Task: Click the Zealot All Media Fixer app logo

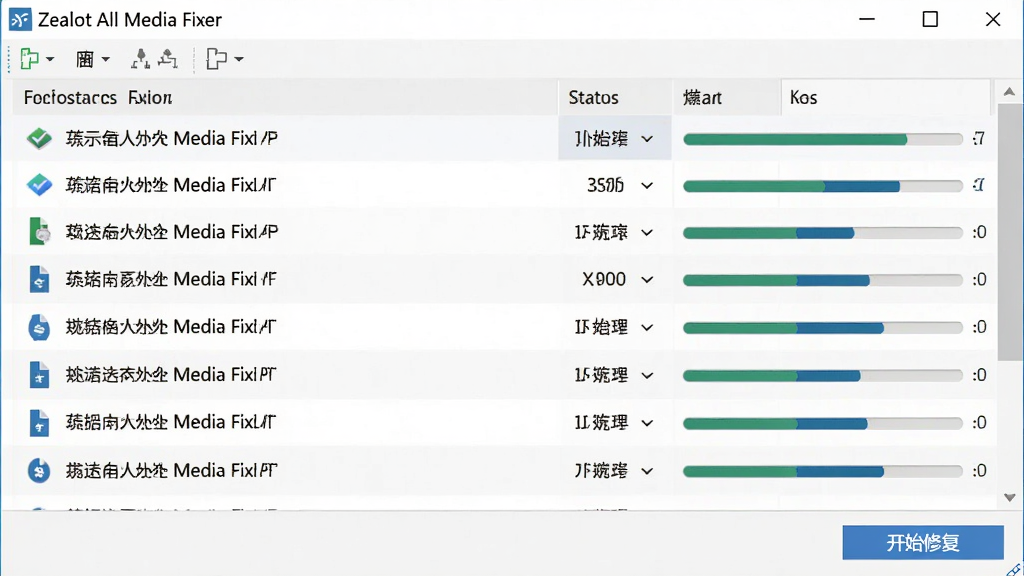Action: (x=20, y=20)
